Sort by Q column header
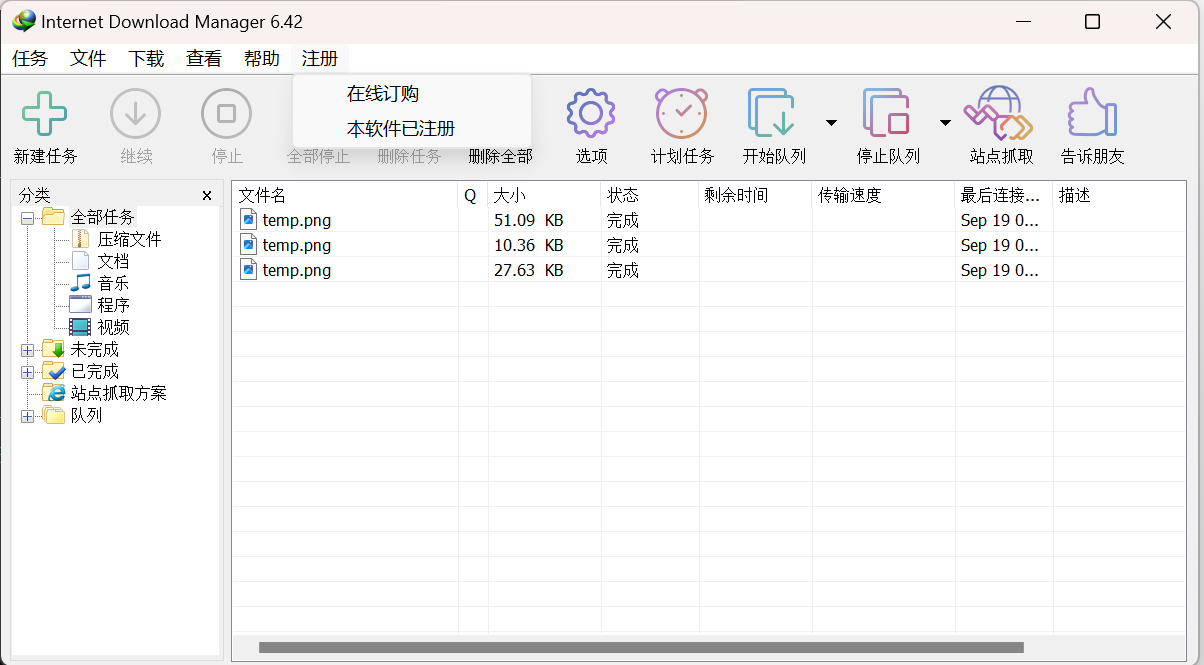The width and height of the screenshot is (1204, 665). tap(473, 196)
